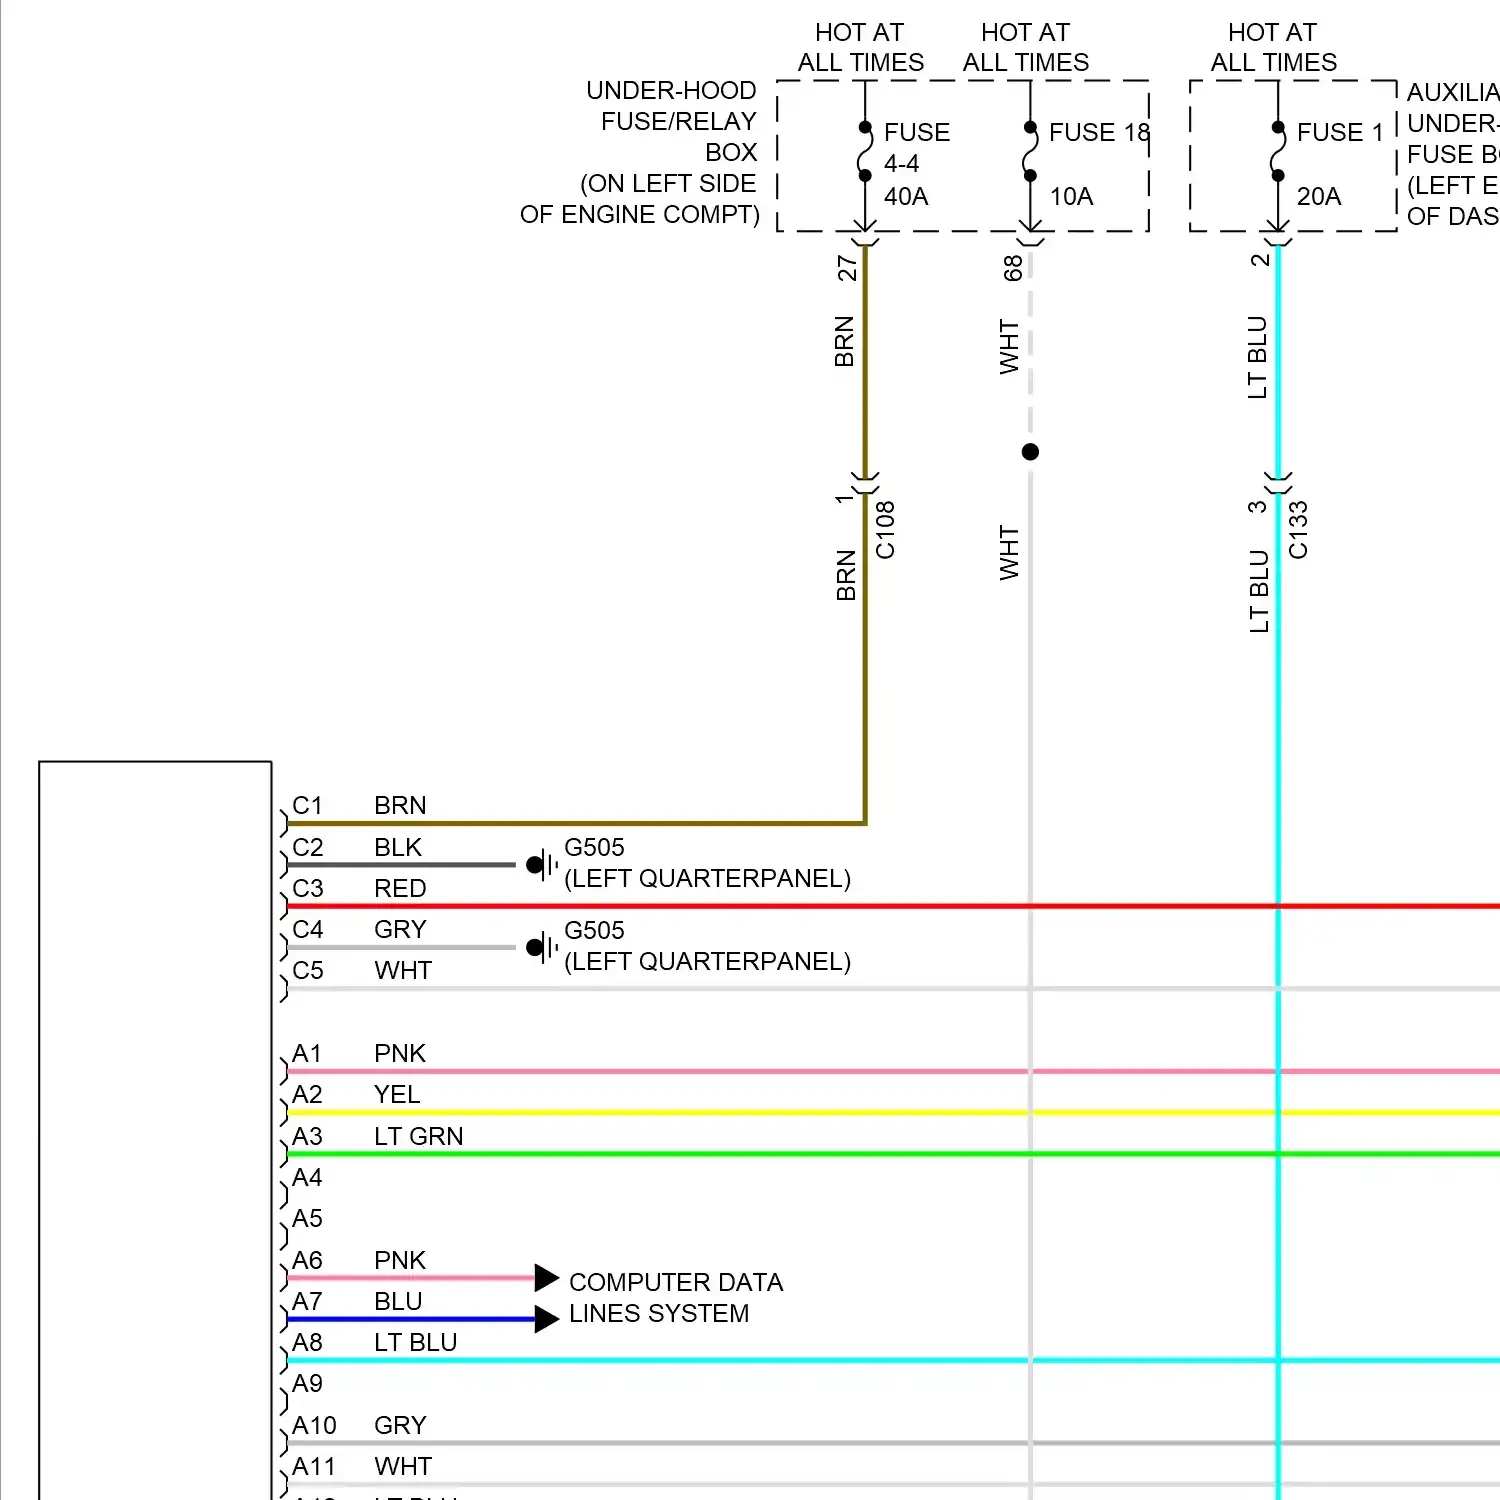The image size is (1500, 1500).
Task: Click the 'COMPUTER DATA' text line
Action: pos(676,1282)
